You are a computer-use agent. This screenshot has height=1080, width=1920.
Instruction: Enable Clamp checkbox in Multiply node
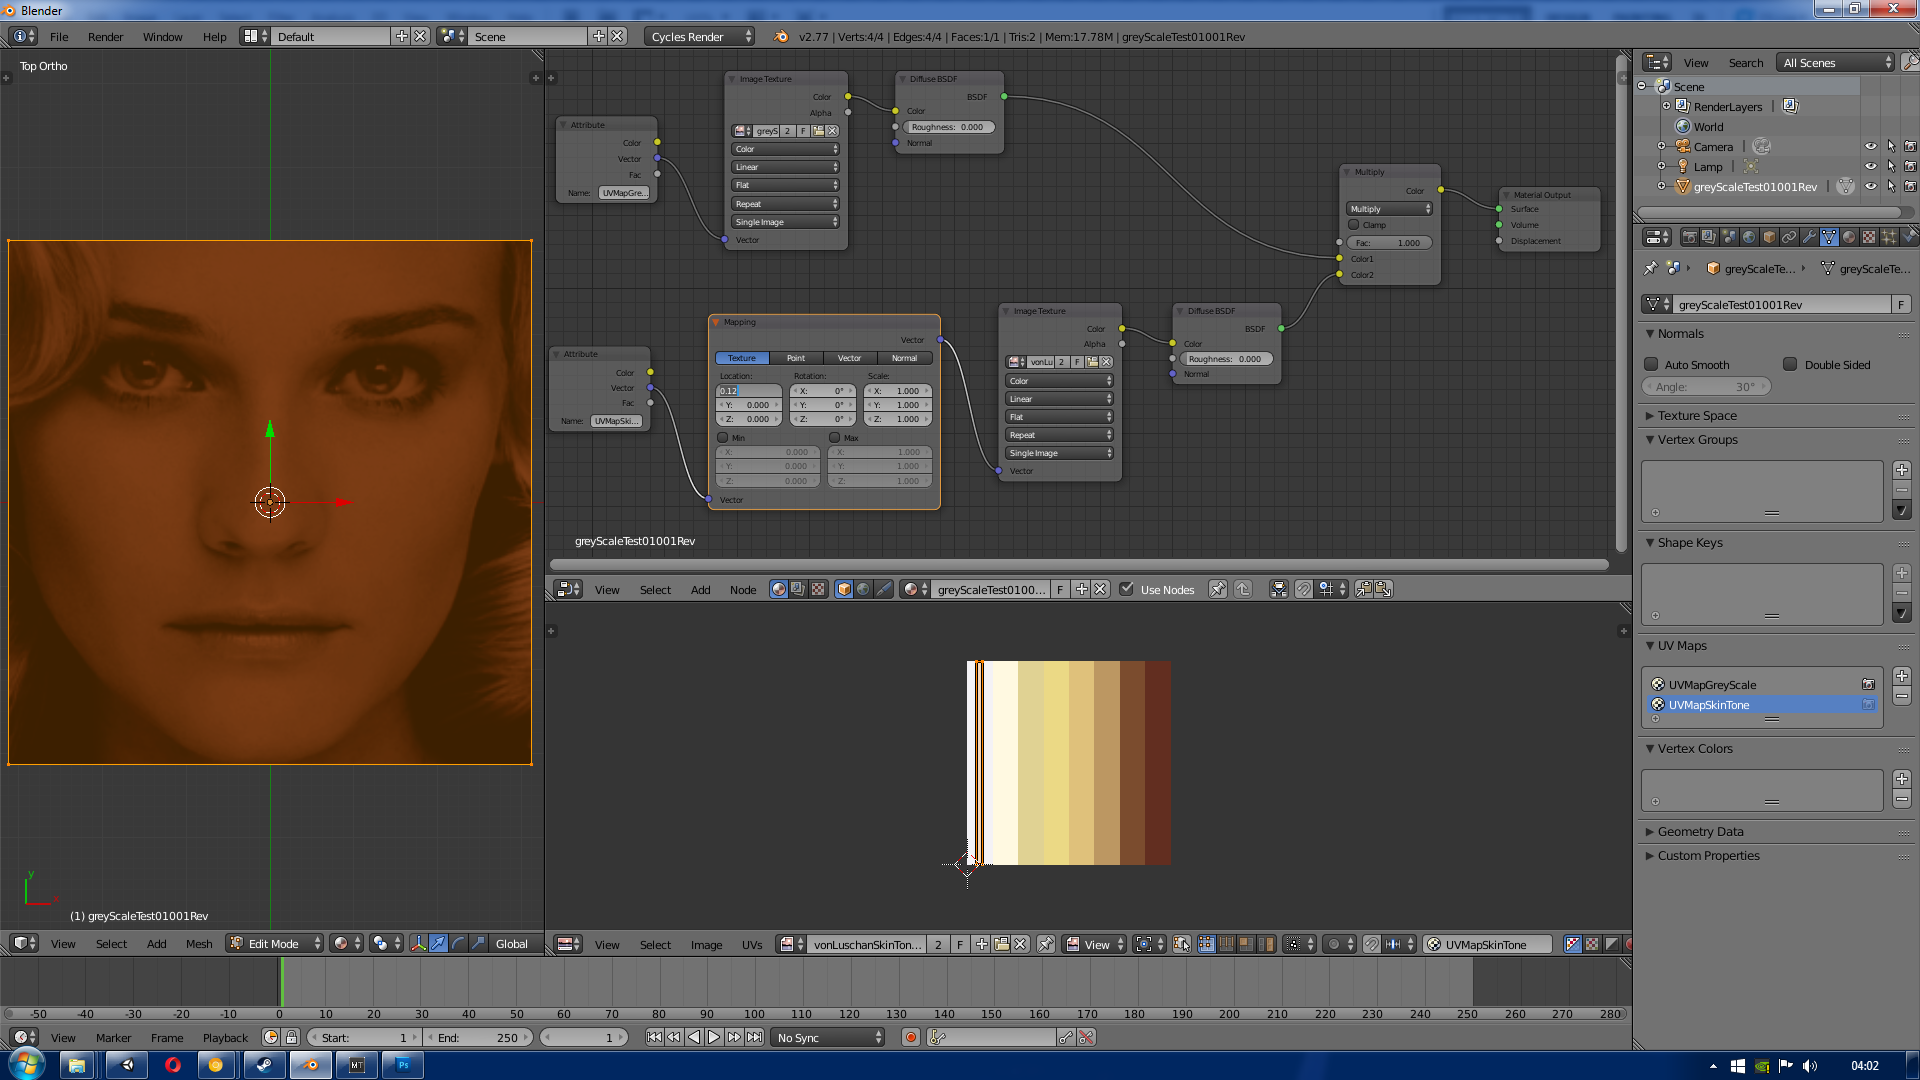coord(1353,225)
